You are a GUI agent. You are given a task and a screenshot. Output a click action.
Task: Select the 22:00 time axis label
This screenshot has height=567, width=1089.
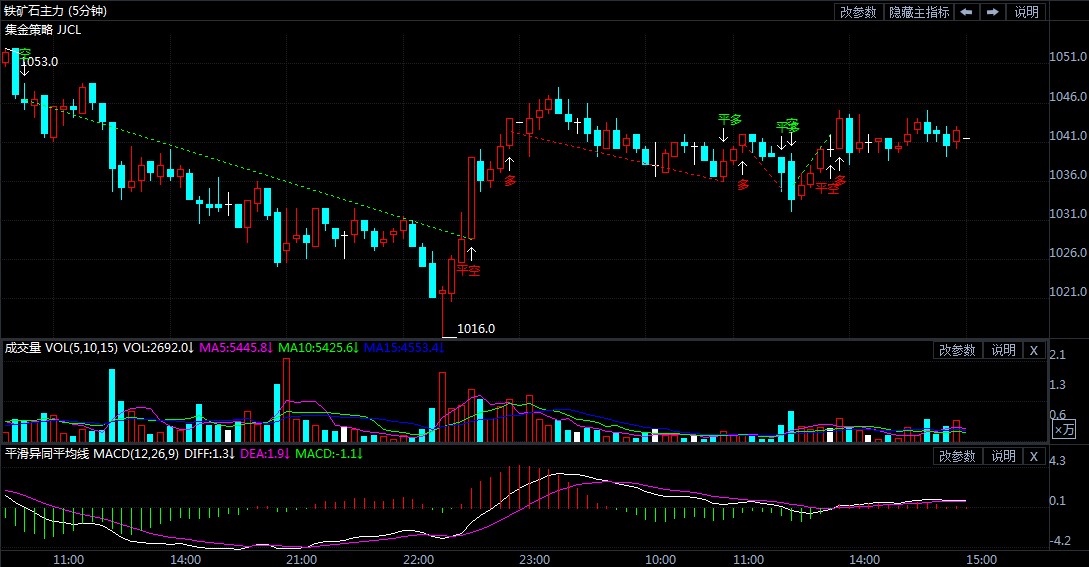click(x=417, y=559)
